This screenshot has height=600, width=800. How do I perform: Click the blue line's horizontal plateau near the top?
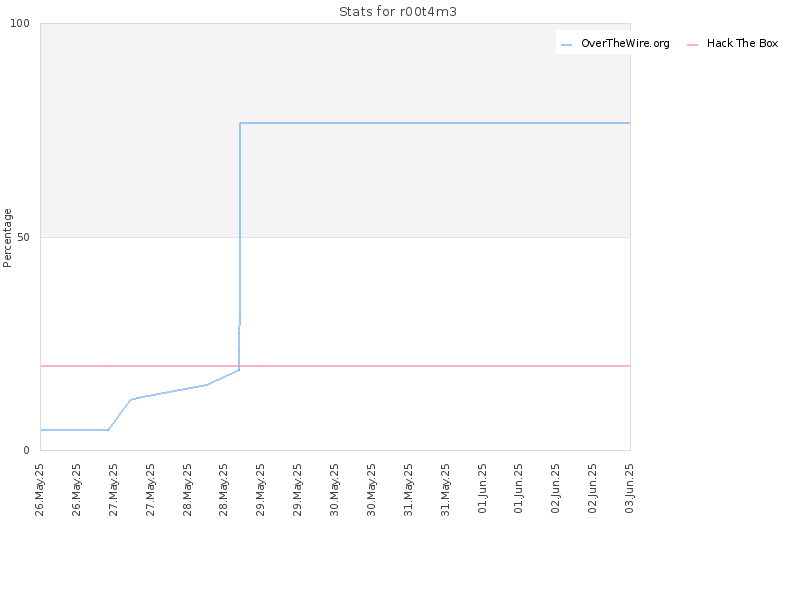435,123
